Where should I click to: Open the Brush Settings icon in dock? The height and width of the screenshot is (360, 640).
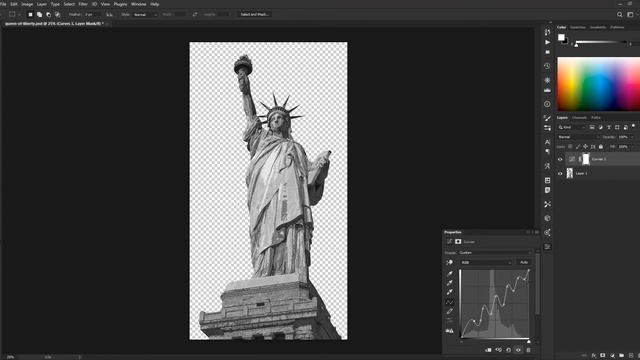tap(547, 128)
